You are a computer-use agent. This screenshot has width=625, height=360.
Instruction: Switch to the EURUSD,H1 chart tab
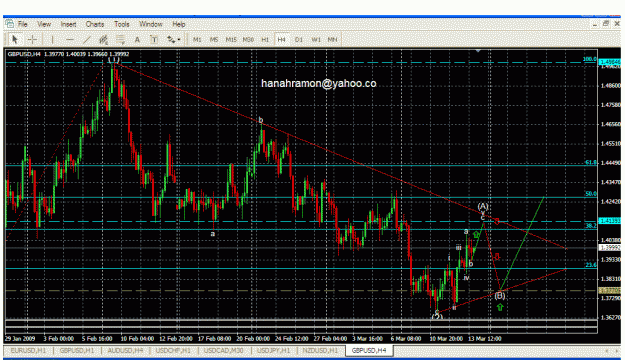coord(28,350)
